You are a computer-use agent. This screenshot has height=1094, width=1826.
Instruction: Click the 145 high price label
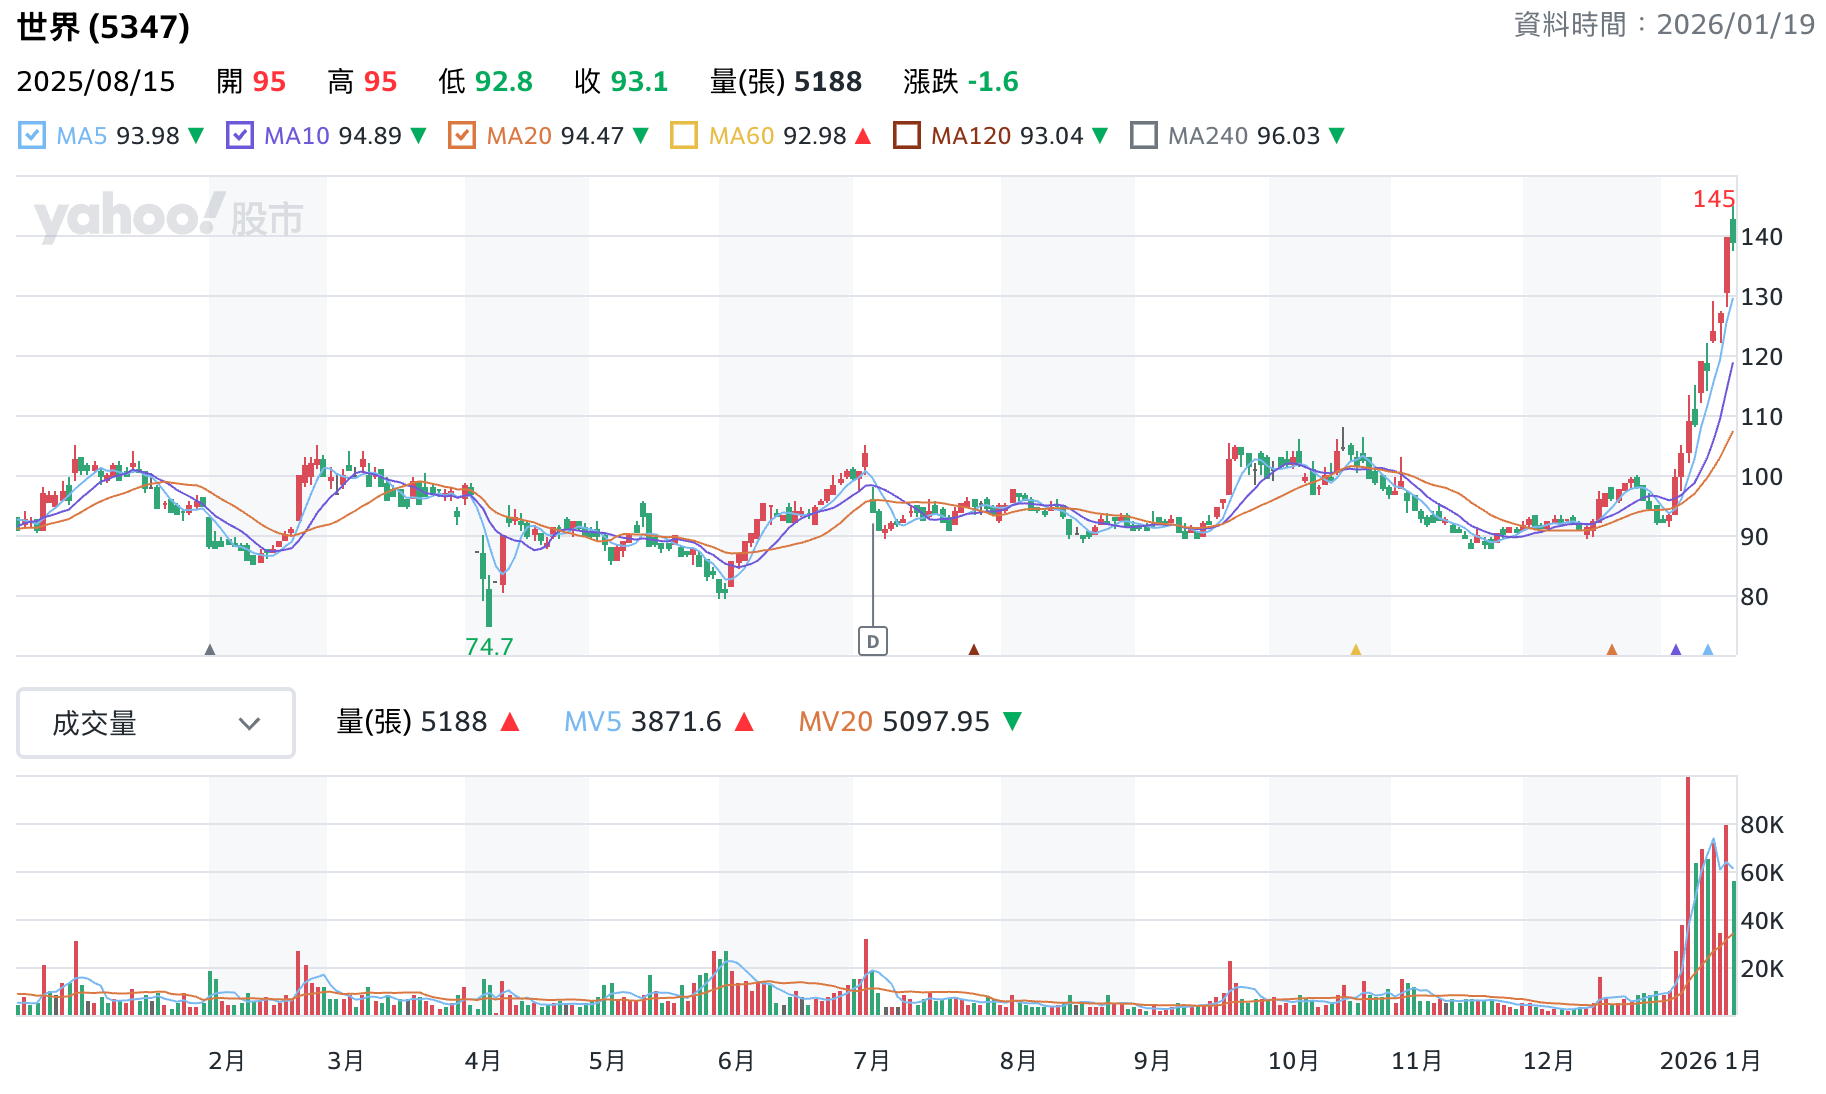(1712, 199)
